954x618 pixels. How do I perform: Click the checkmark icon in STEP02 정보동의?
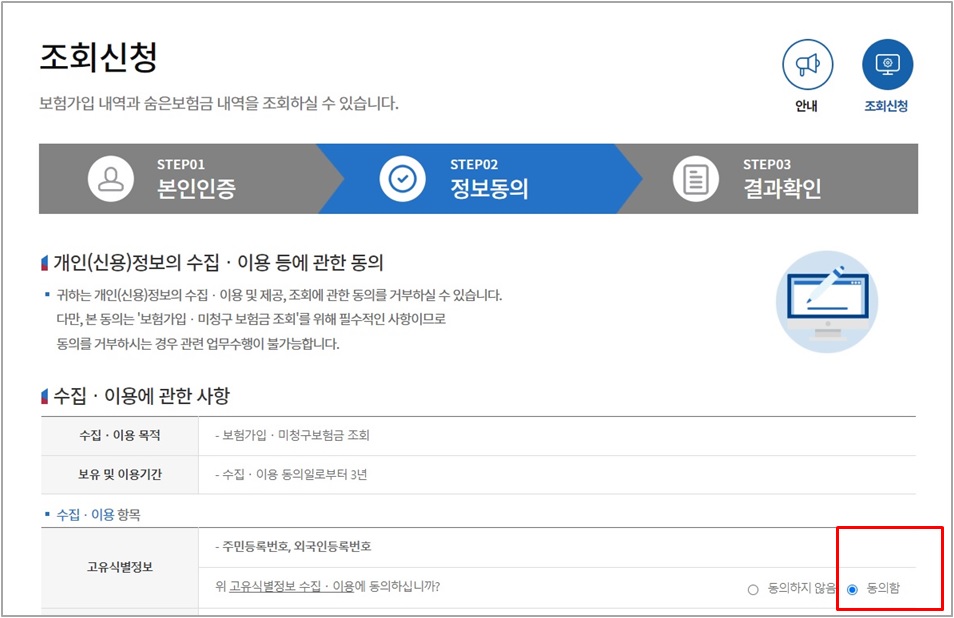[x=404, y=177]
